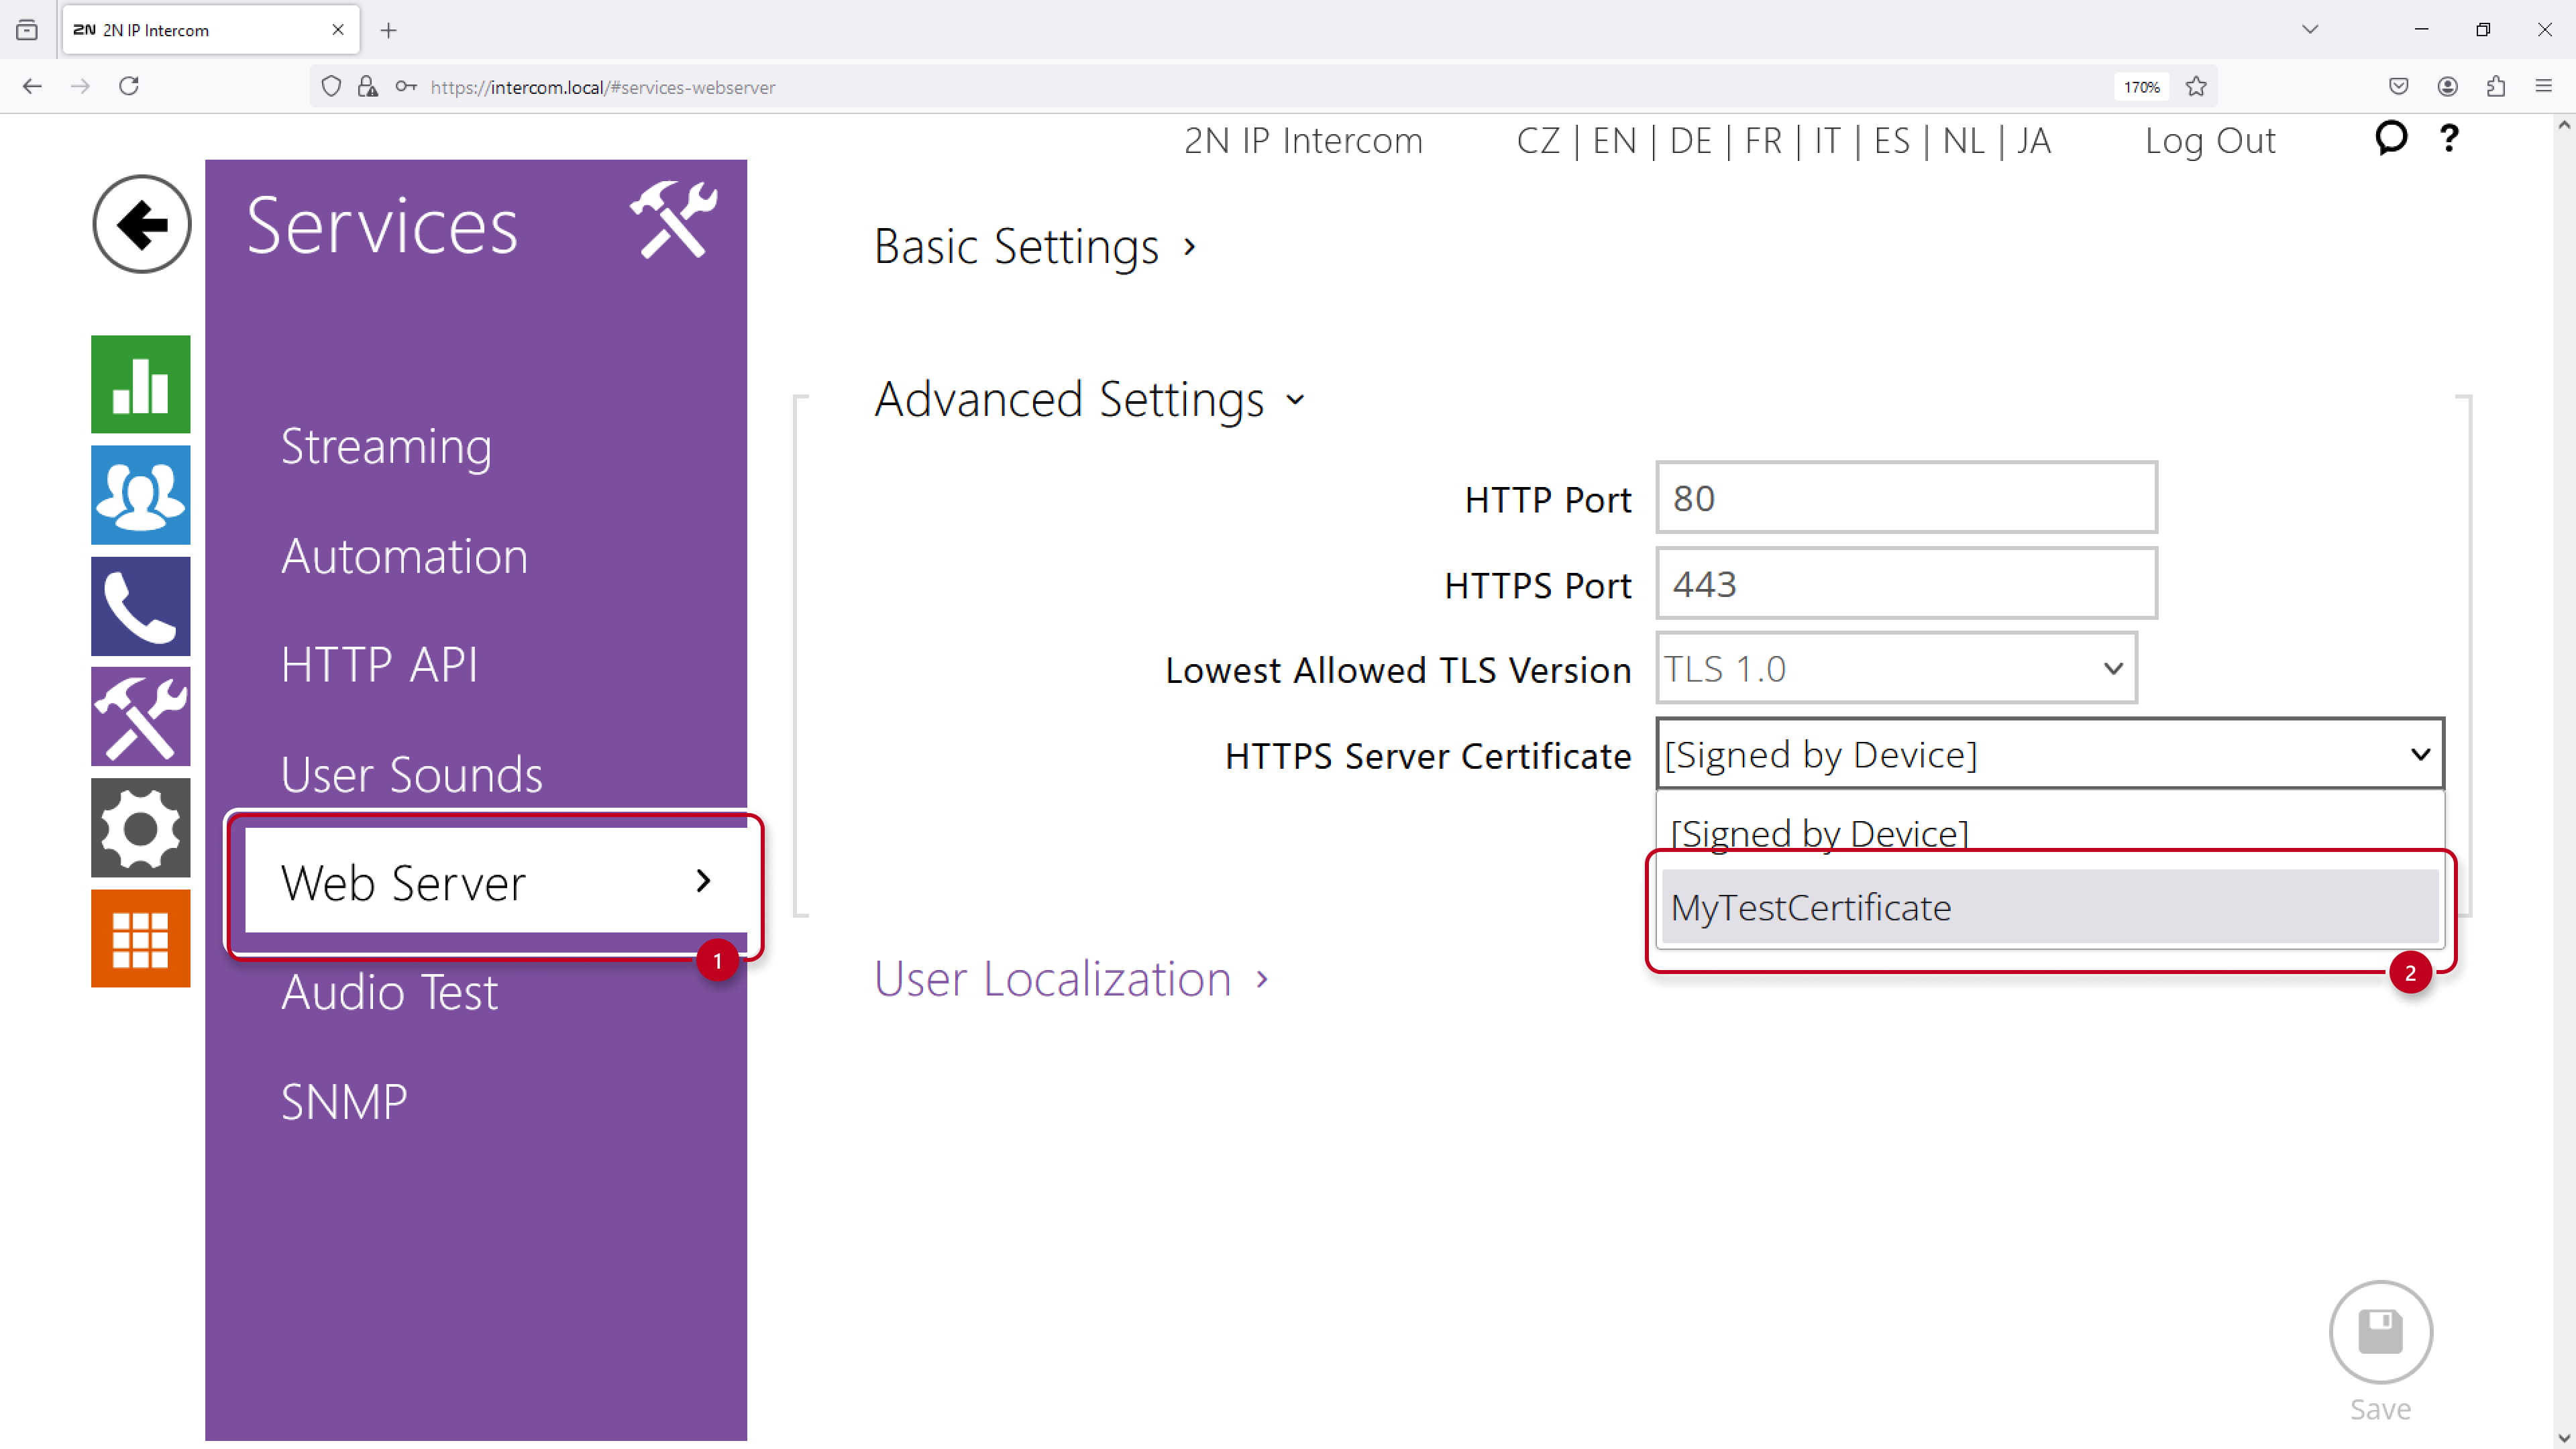This screenshot has width=2576, height=1449.
Task: Open the Audio Test menu item
Action: coord(389,992)
